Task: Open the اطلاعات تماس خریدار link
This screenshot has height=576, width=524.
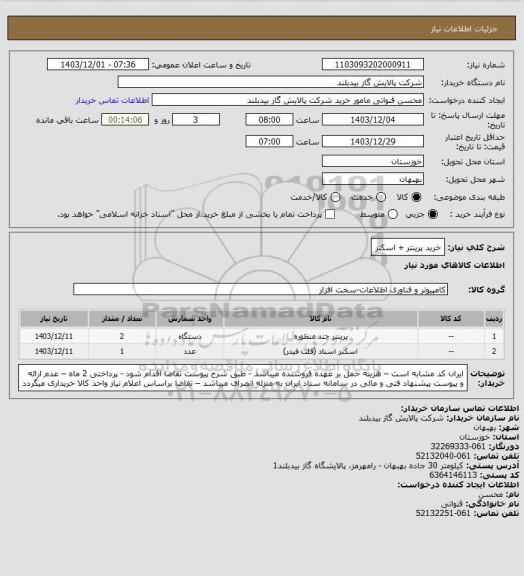Action: [x=112, y=100]
